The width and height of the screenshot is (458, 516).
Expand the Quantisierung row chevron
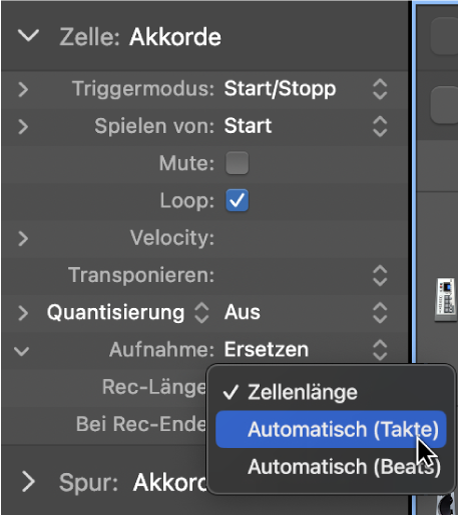coord(23,313)
